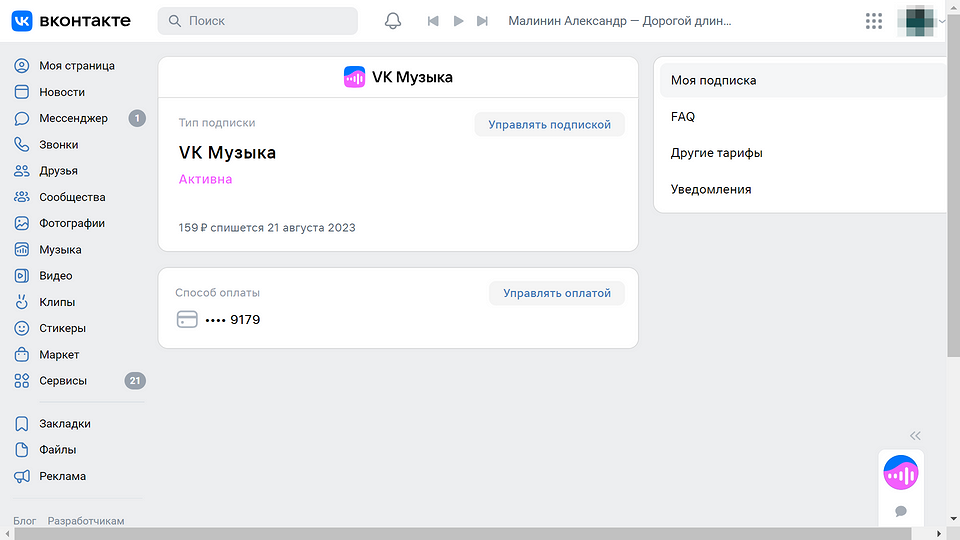This screenshot has width=960, height=540.
Task: Go back to the previous track
Action: pos(433,21)
